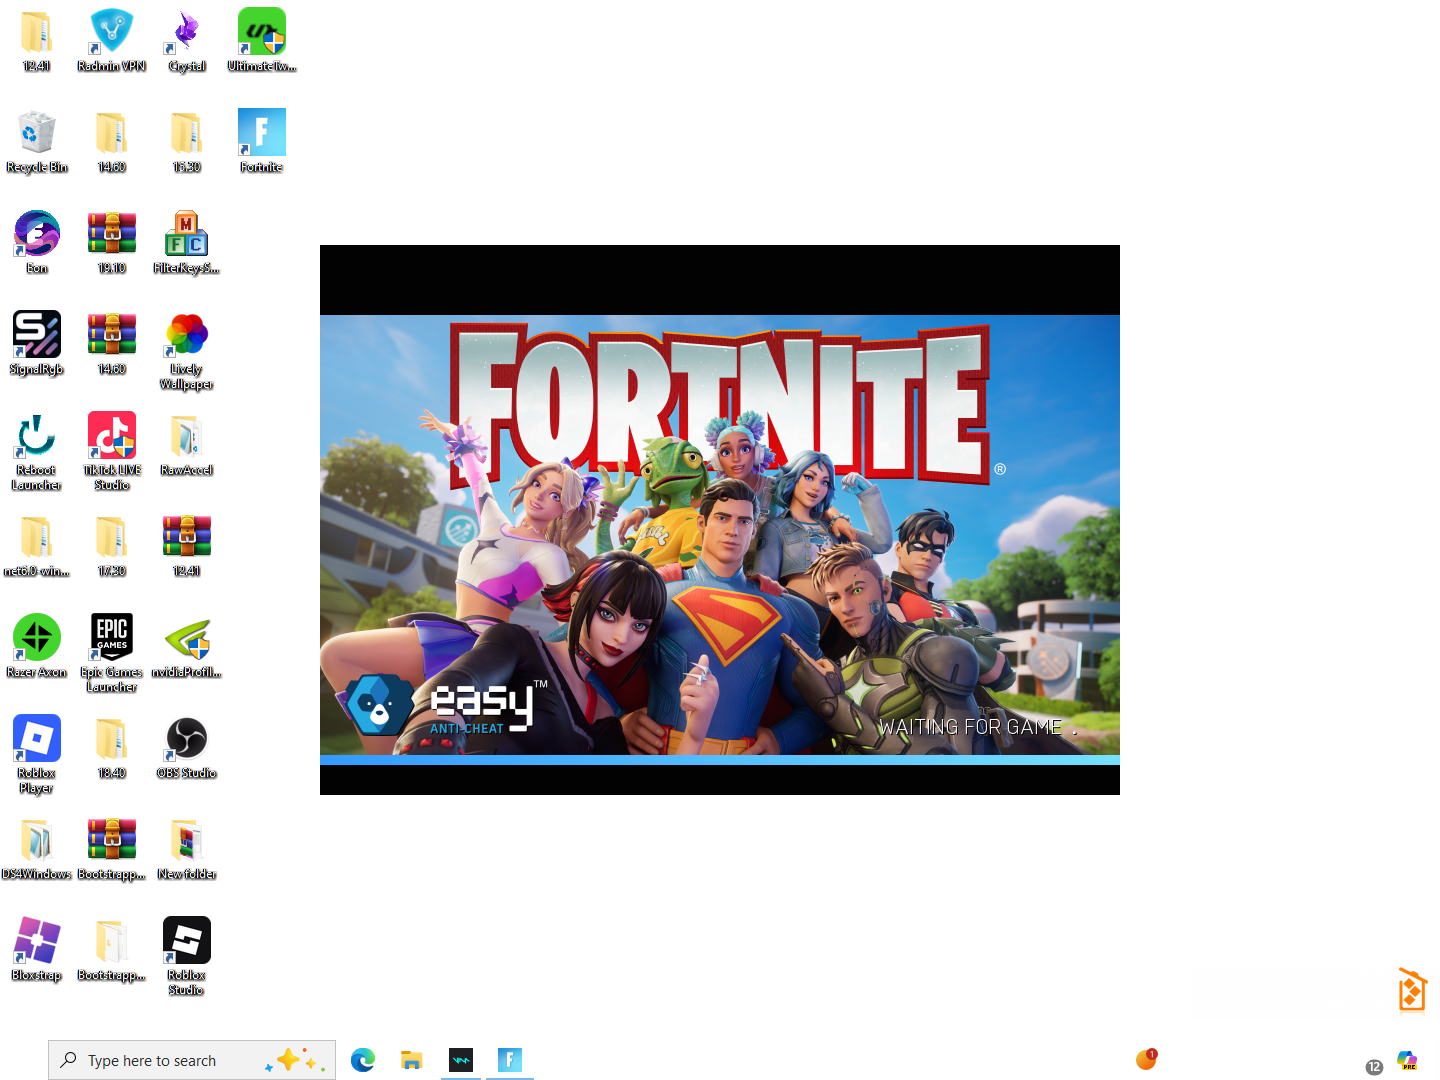Open the Copilot PRE taskbar icon
The image size is (1440, 1080).
point(1408,1060)
